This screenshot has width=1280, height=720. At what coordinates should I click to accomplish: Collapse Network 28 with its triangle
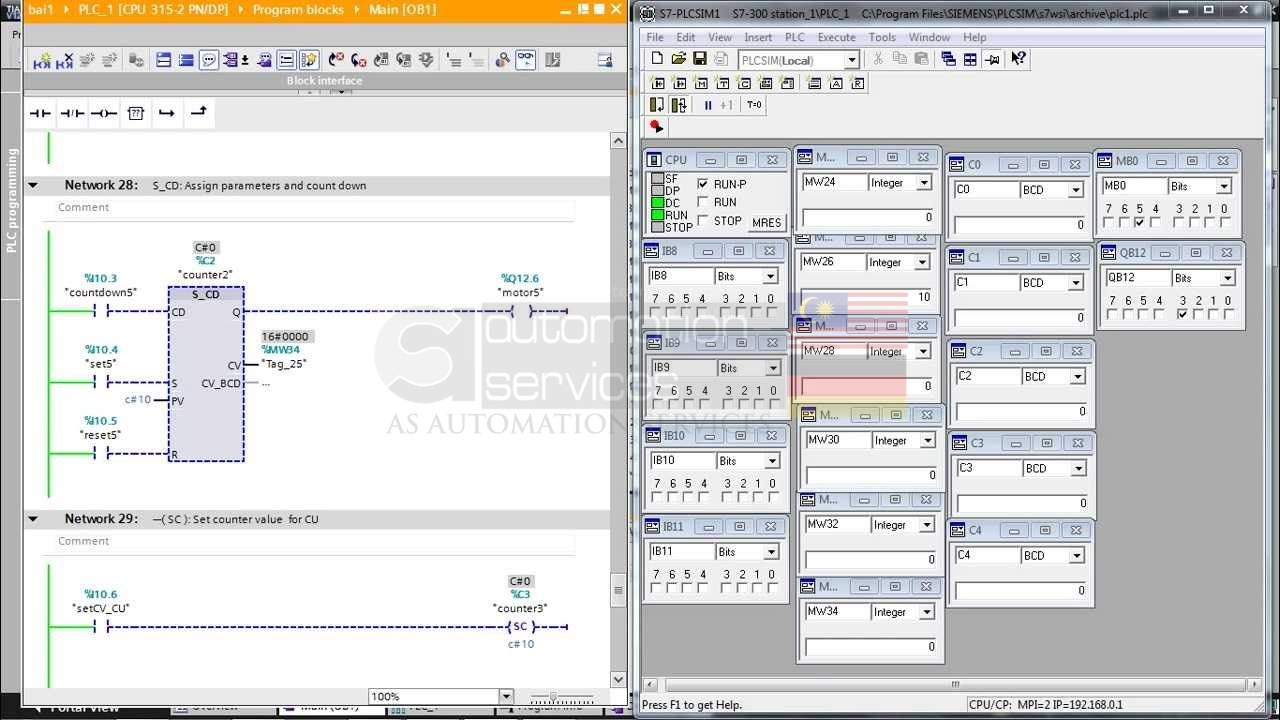(33, 185)
